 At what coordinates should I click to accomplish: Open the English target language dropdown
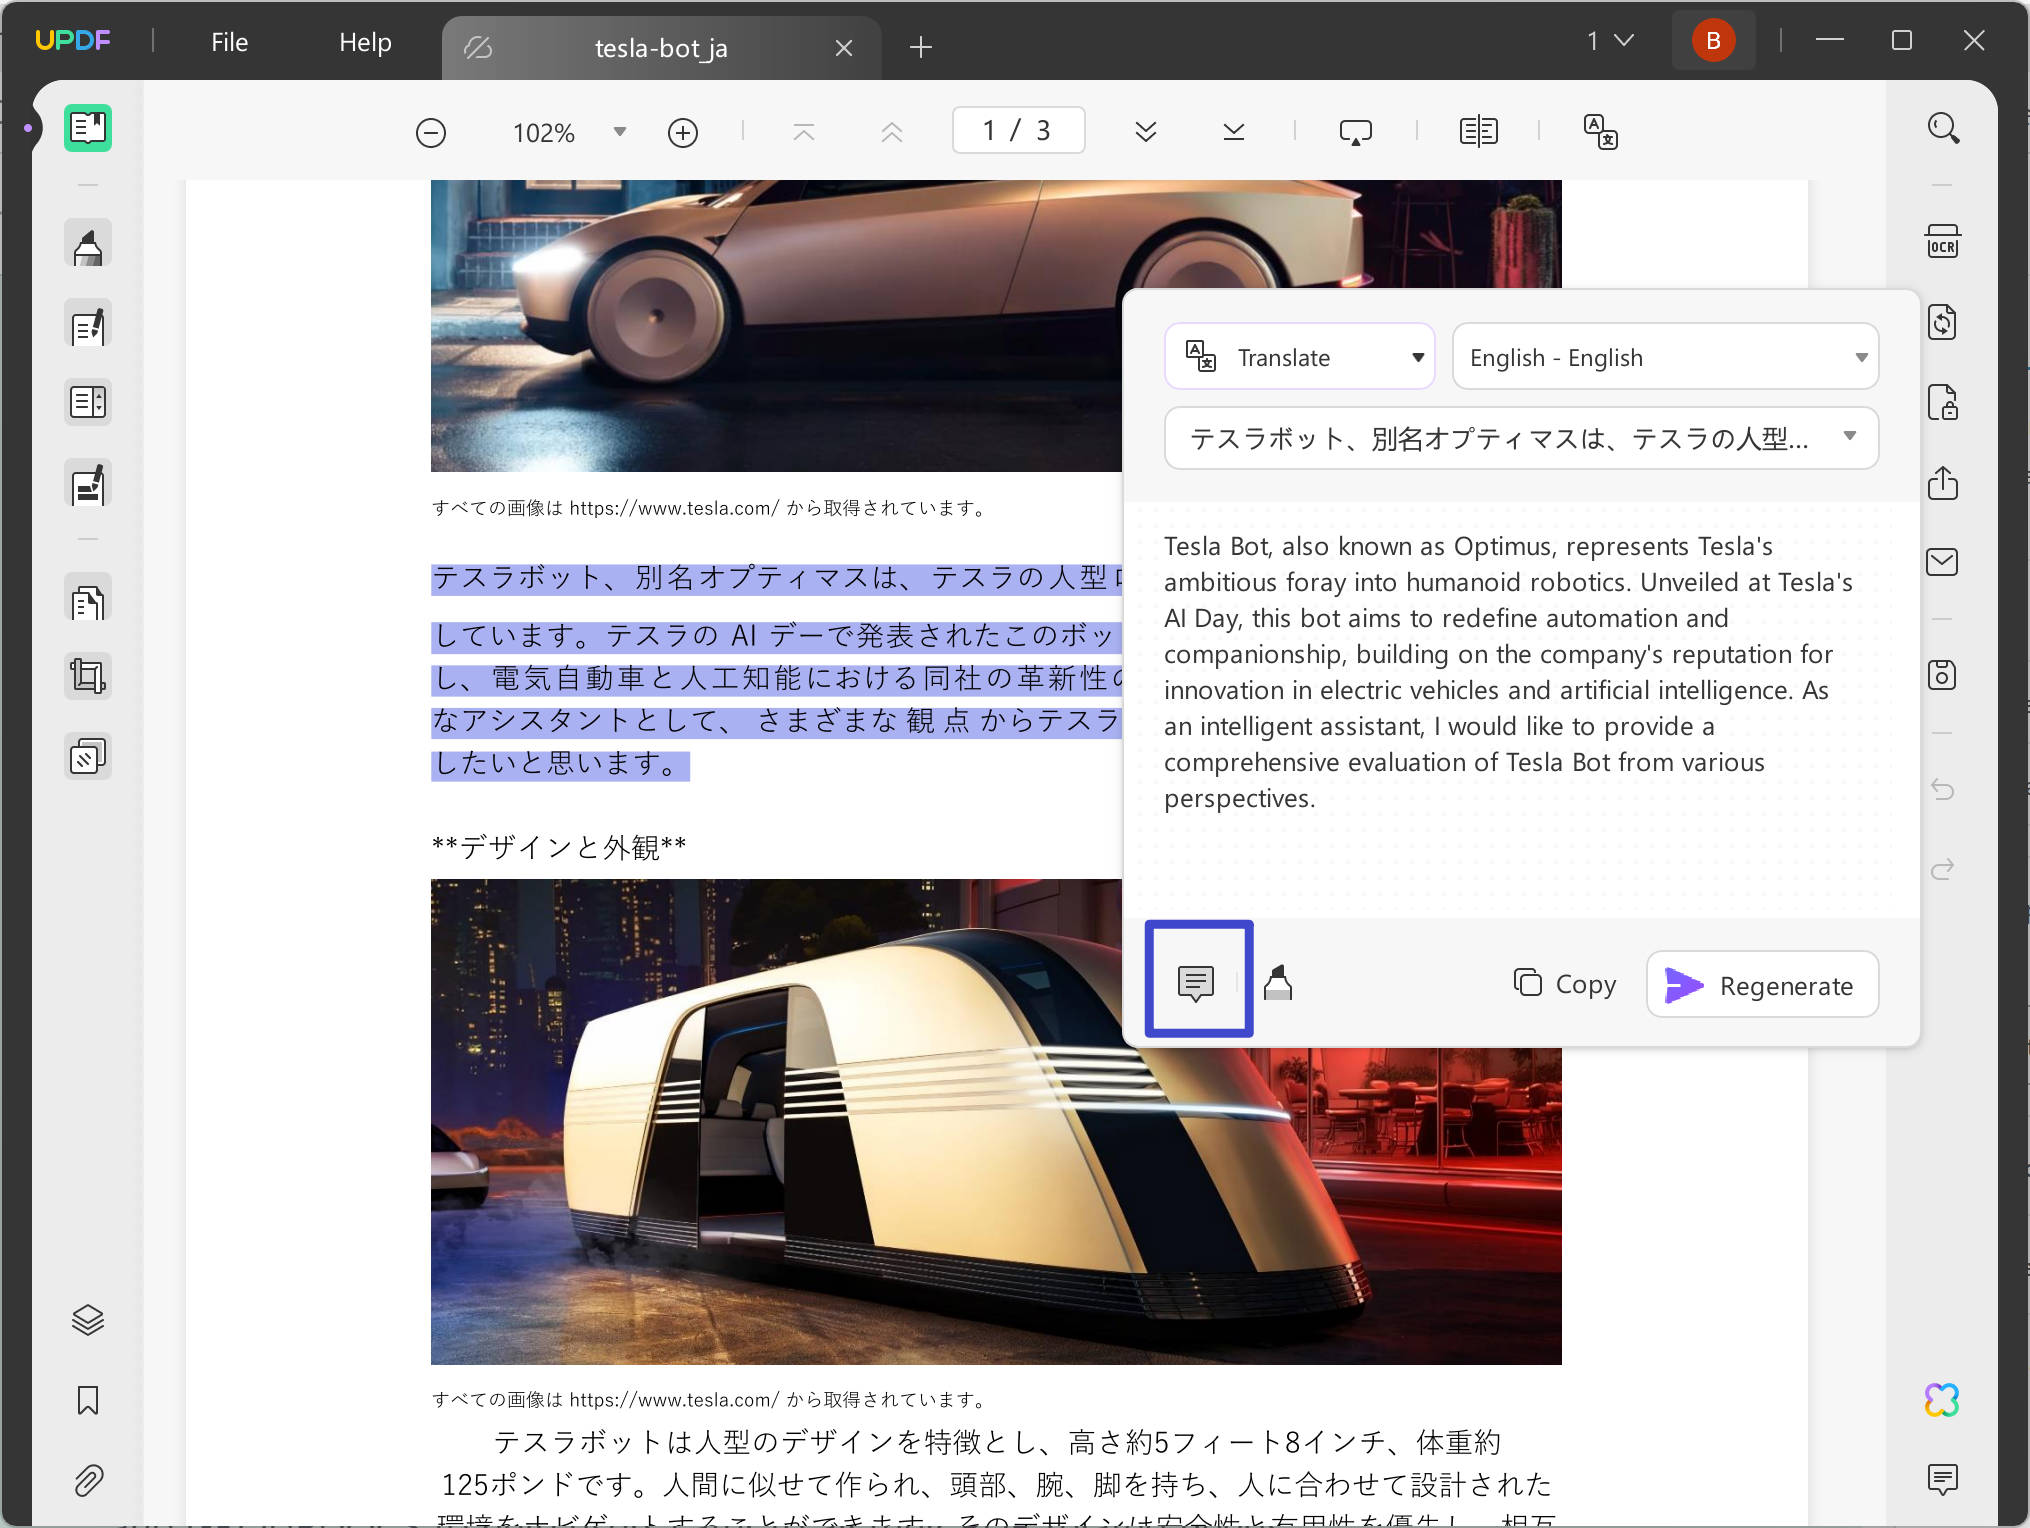(x=1862, y=356)
